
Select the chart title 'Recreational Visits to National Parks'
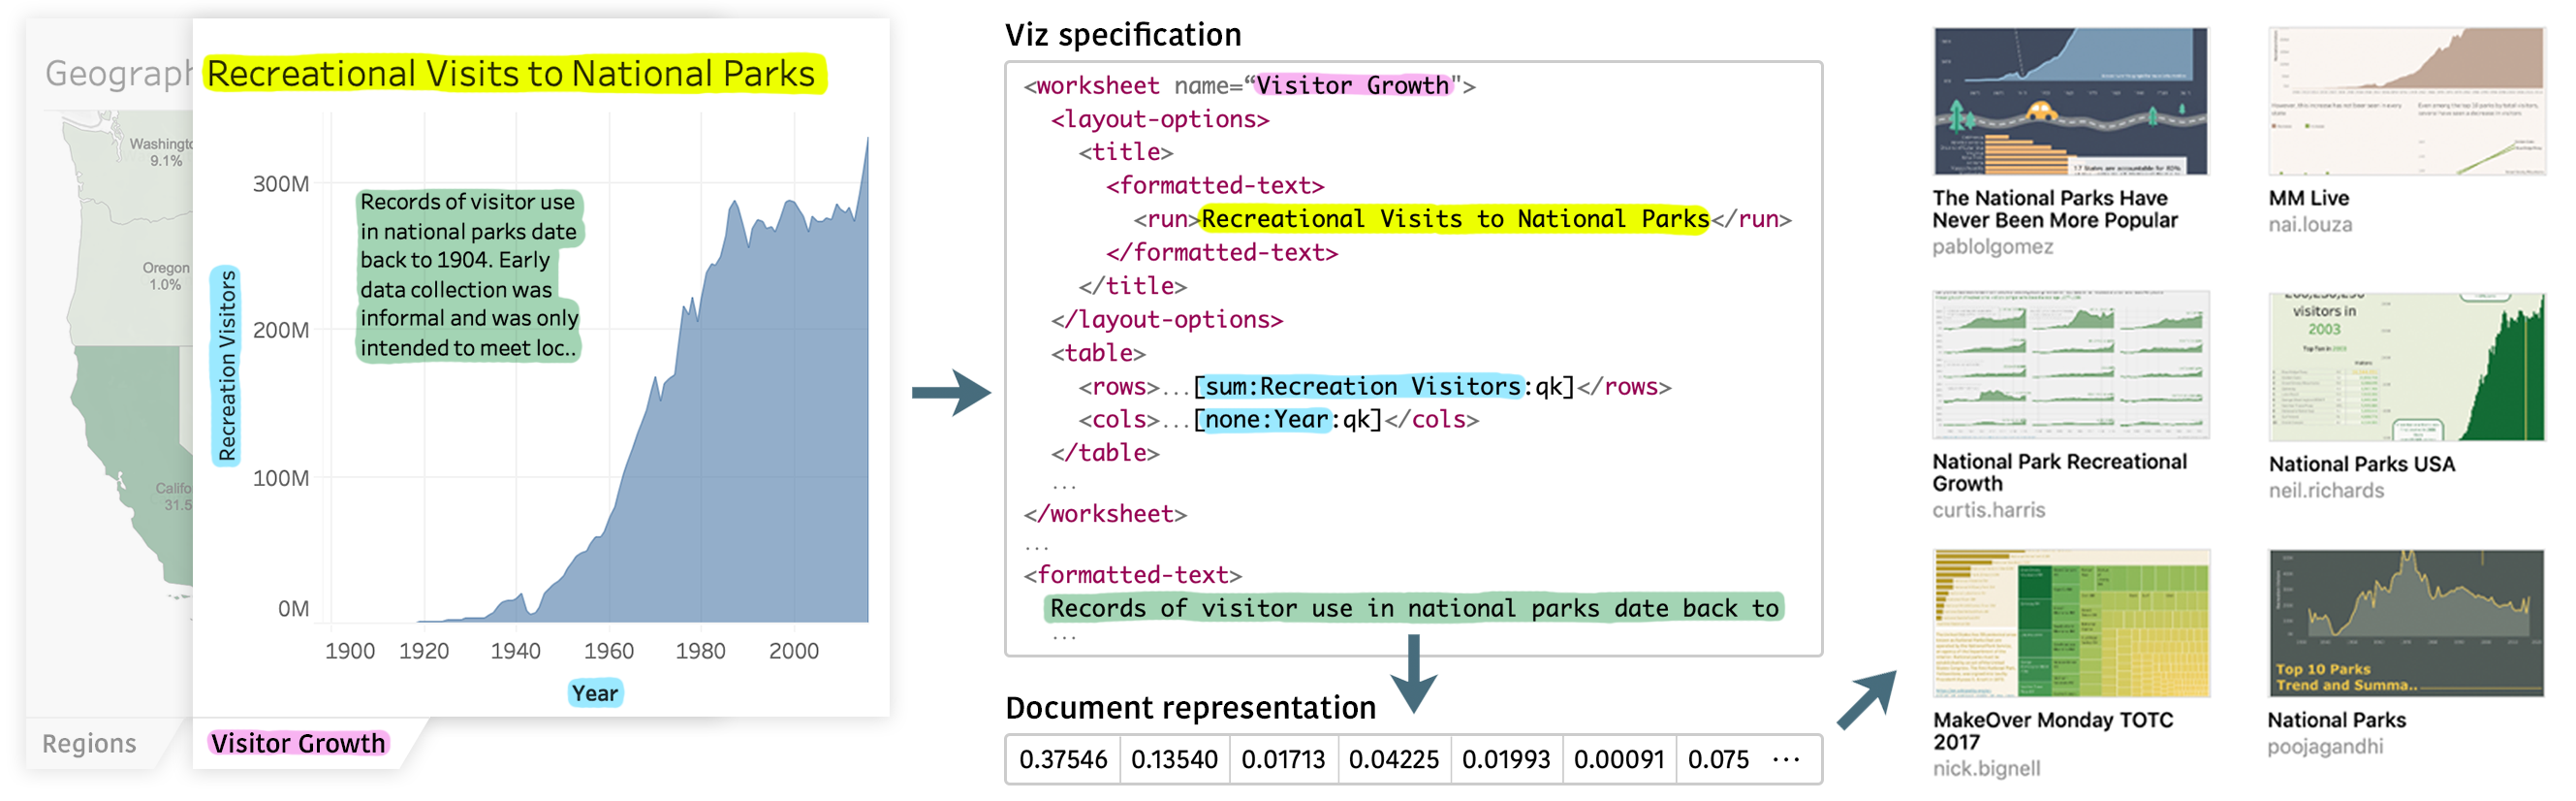point(512,74)
